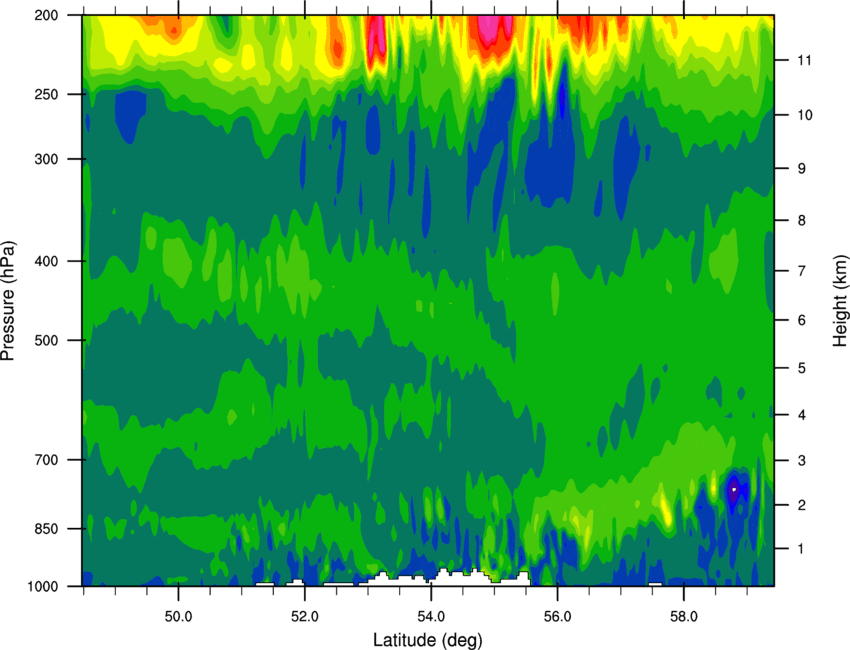The image size is (850, 650).
Task: Click the purple minimum spot near 59 degrees
Action: point(733,490)
